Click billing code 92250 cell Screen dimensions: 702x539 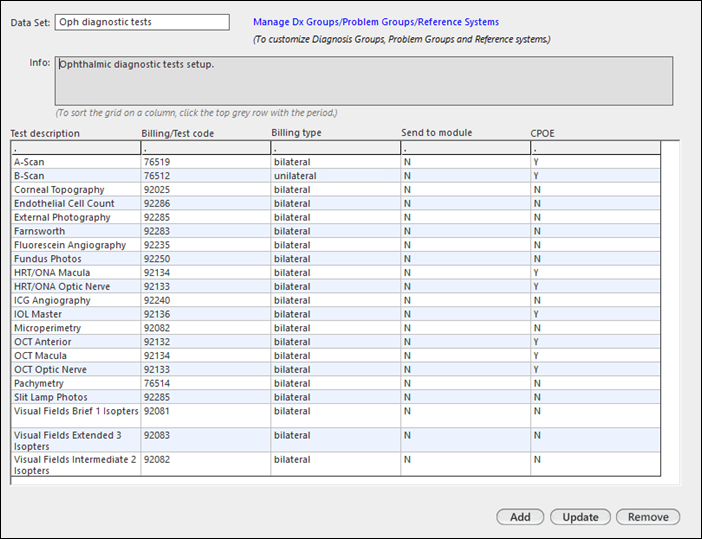205,259
